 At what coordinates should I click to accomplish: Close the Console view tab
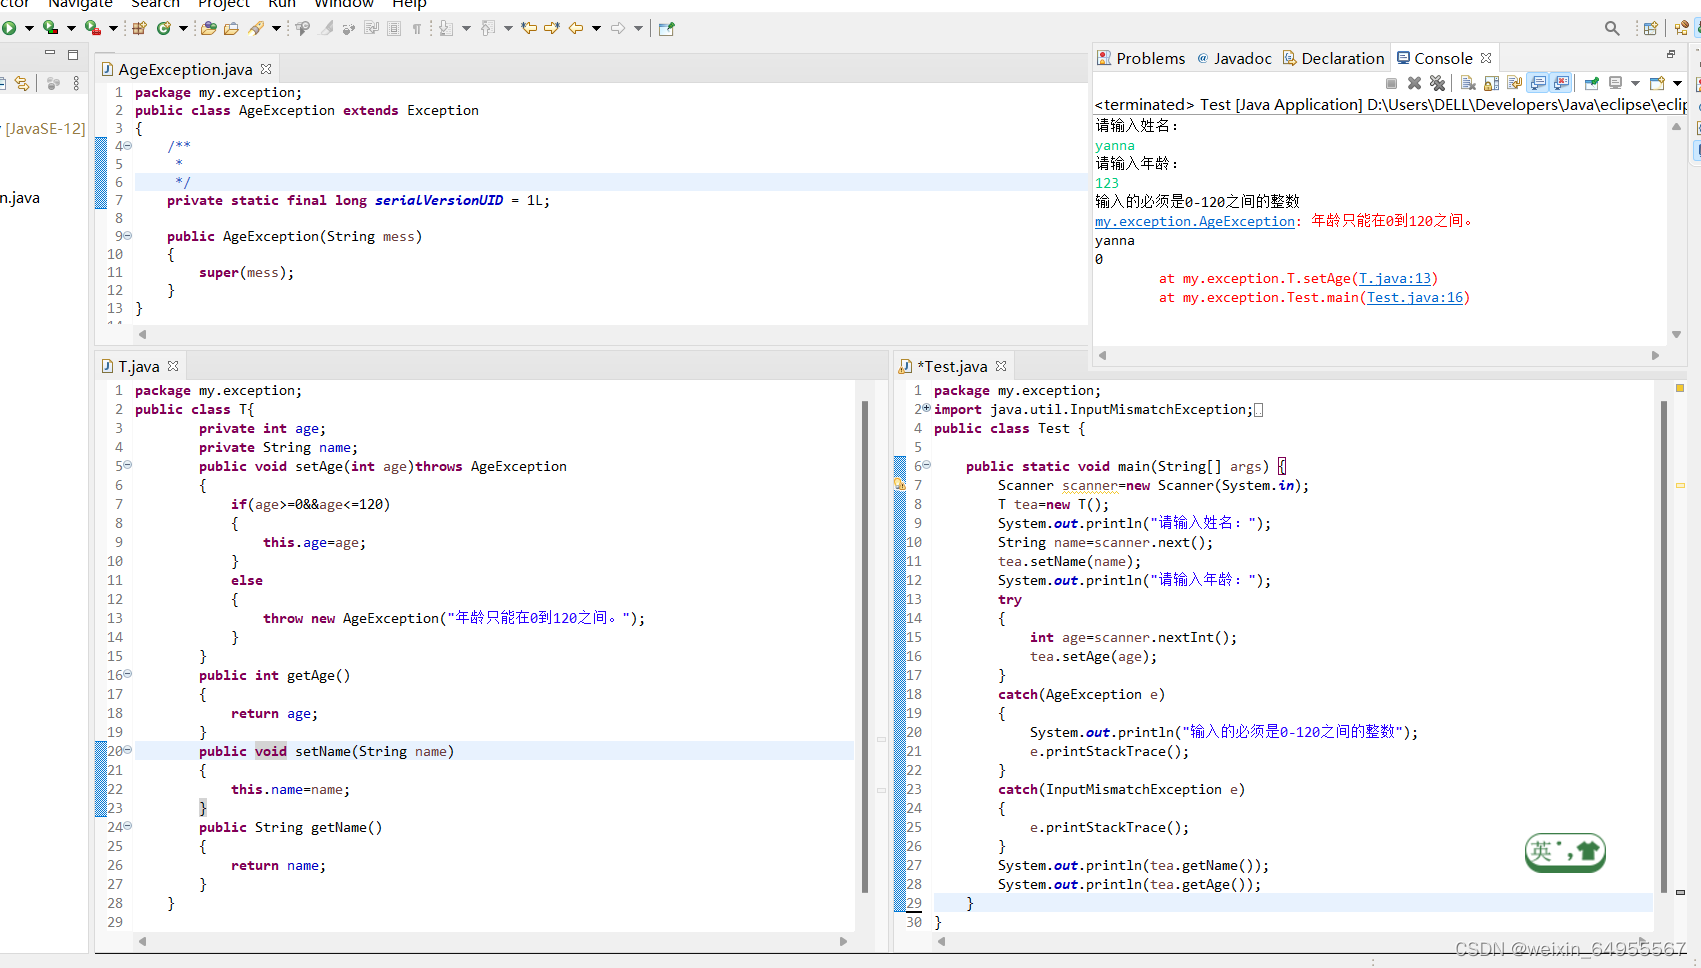1486,58
